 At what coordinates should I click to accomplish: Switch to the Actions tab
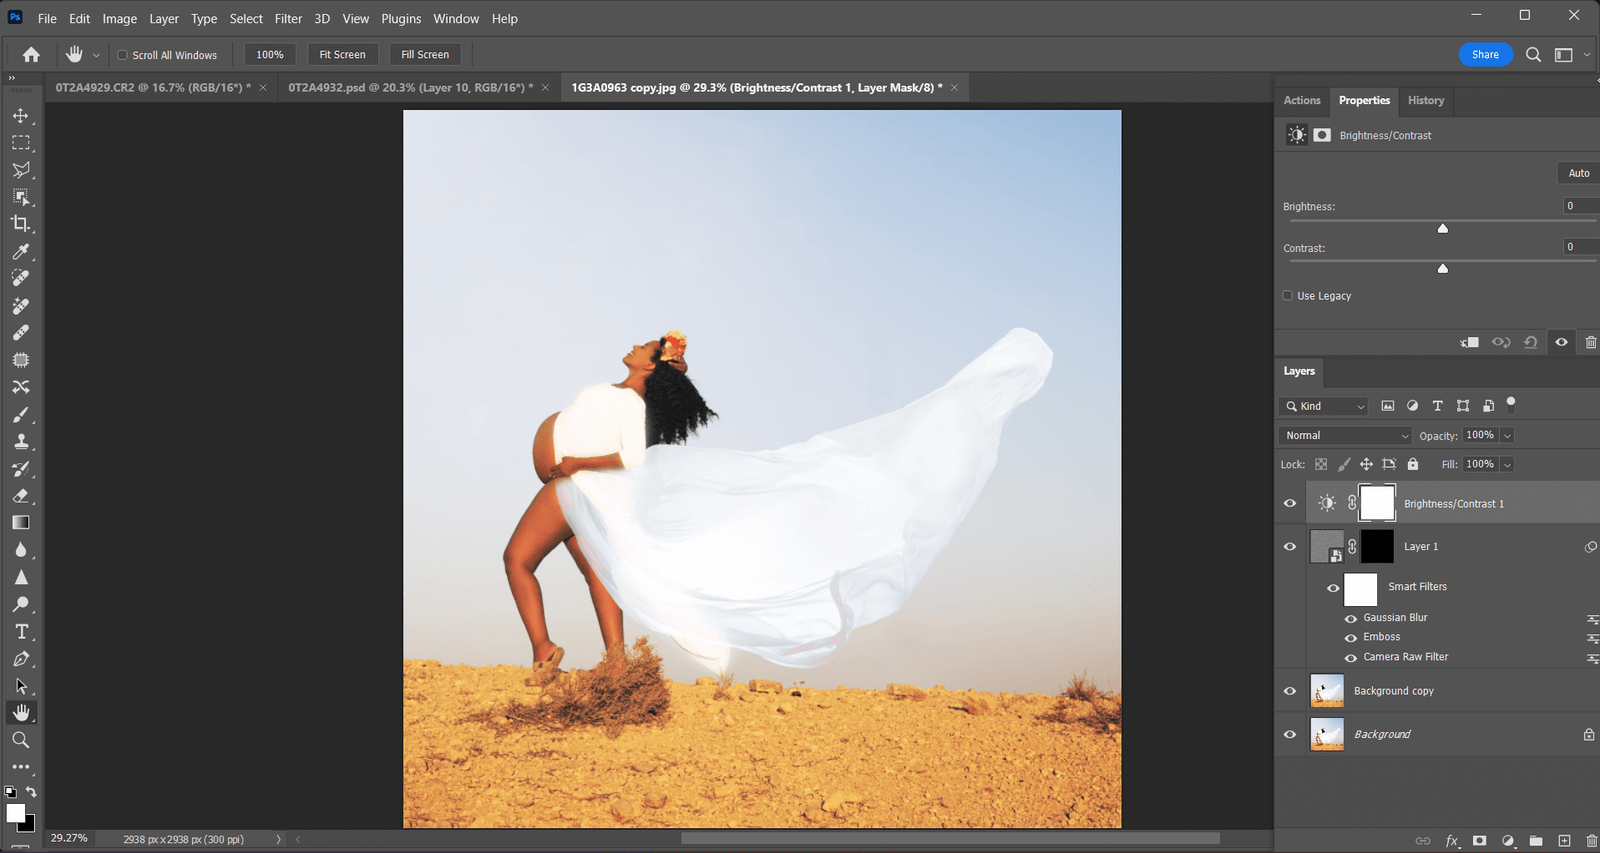(1302, 100)
